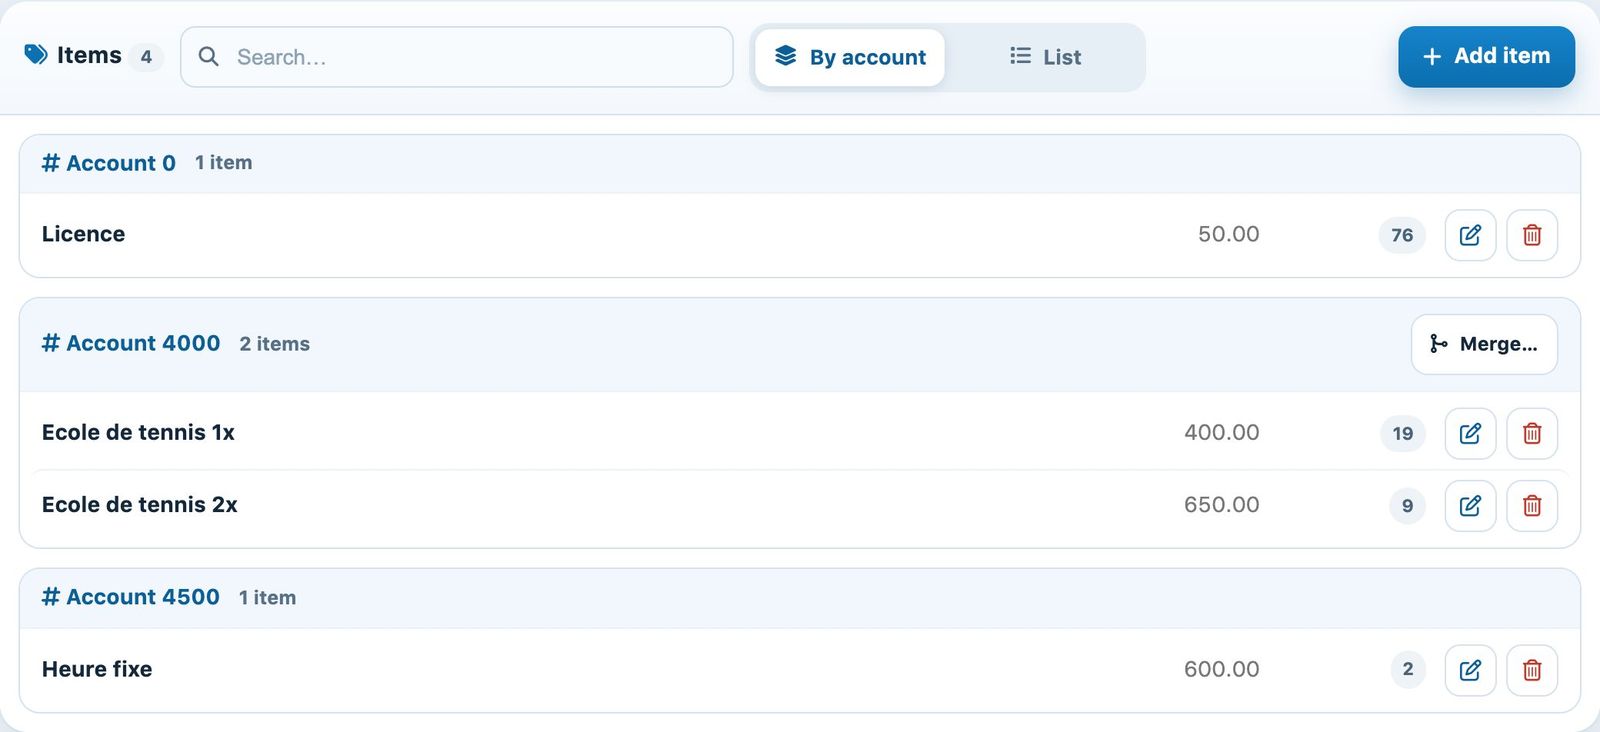Click the 19 count badge
Image resolution: width=1600 pixels, height=732 pixels.
click(x=1403, y=433)
